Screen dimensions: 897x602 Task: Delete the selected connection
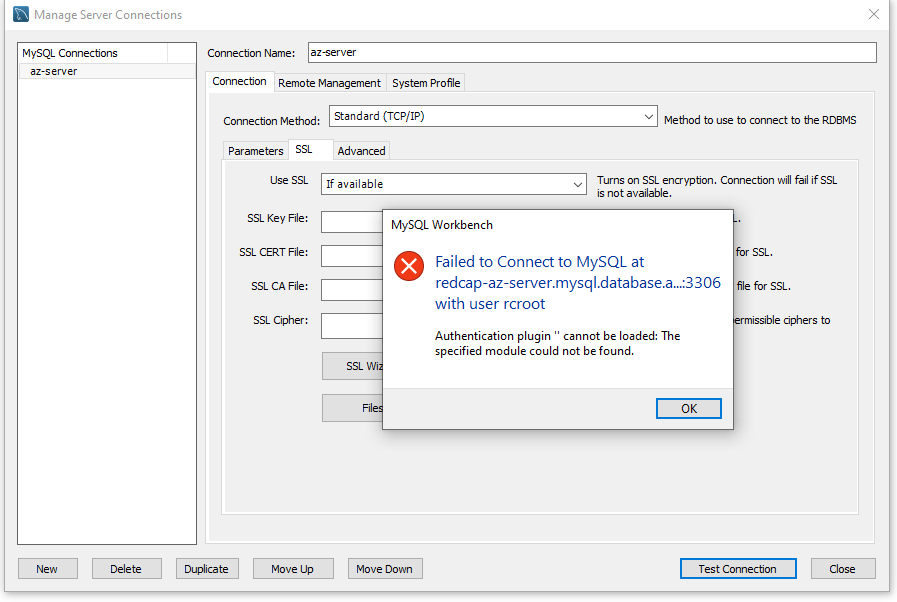point(126,569)
